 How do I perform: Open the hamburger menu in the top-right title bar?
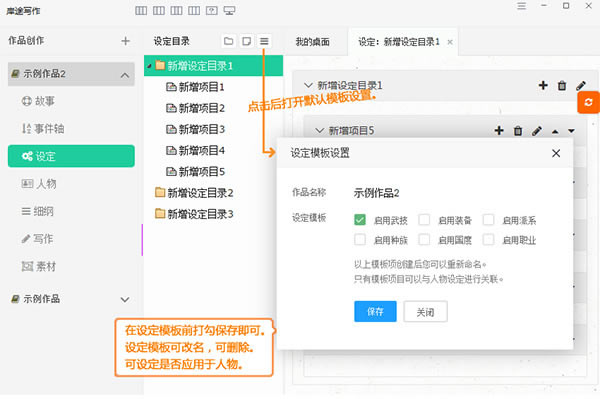coord(522,6)
